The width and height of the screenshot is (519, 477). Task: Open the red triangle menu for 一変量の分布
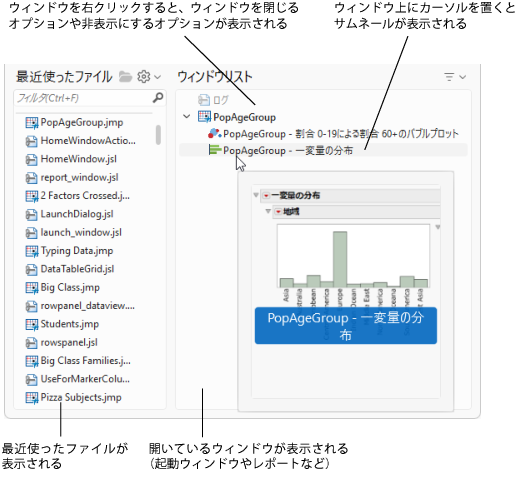(266, 195)
